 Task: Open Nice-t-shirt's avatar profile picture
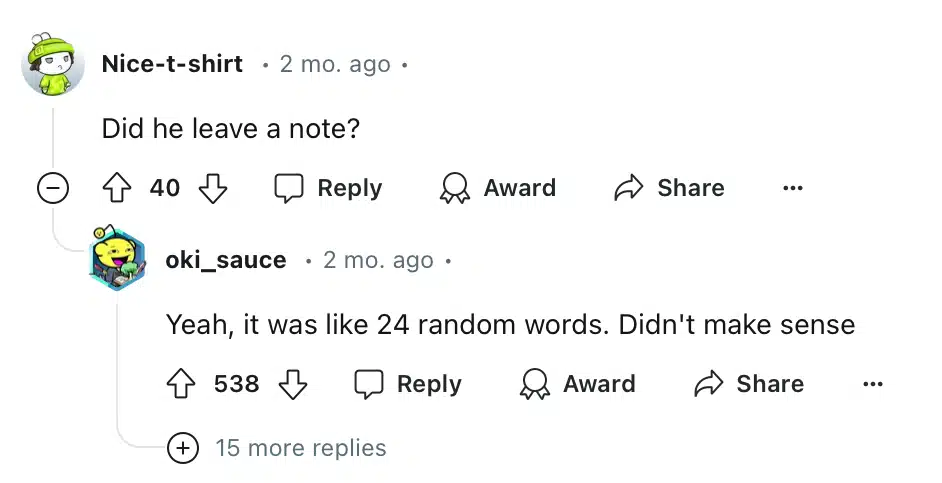point(53,65)
